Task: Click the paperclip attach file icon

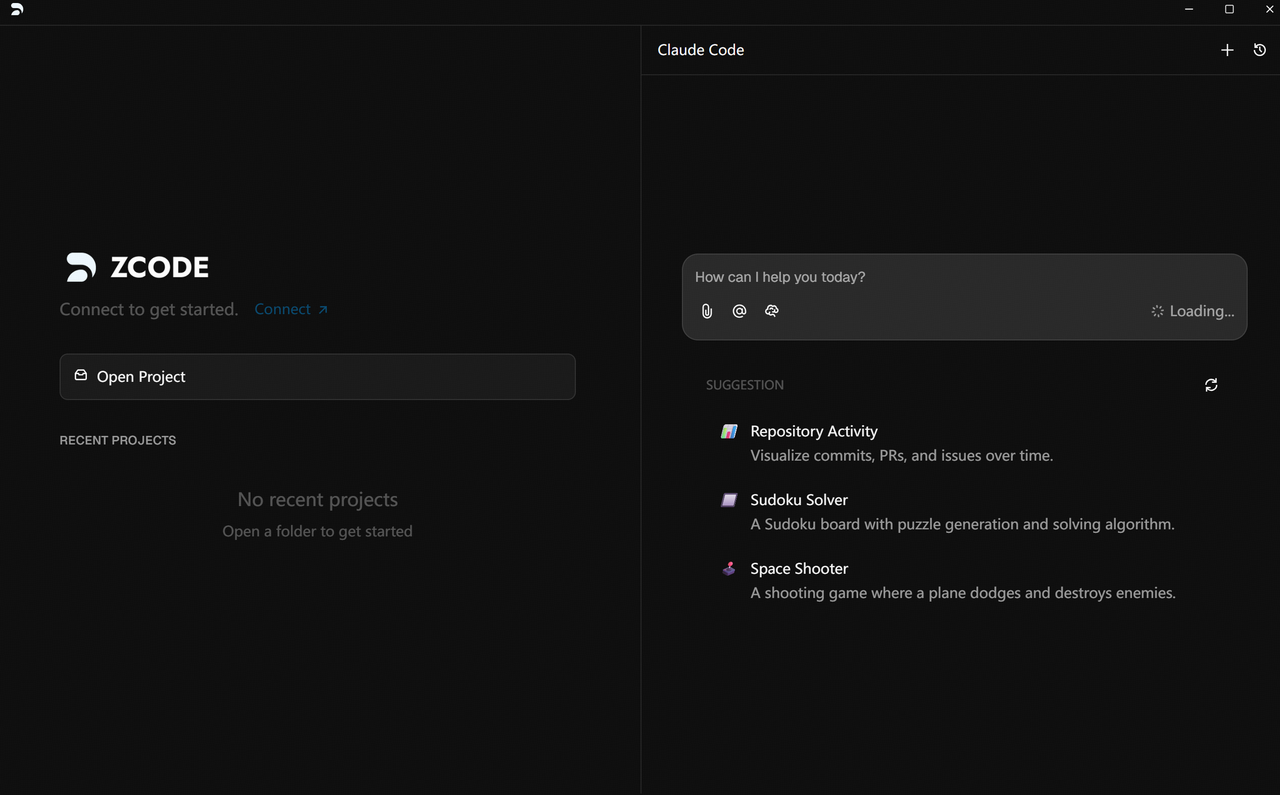Action: coord(707,311)
